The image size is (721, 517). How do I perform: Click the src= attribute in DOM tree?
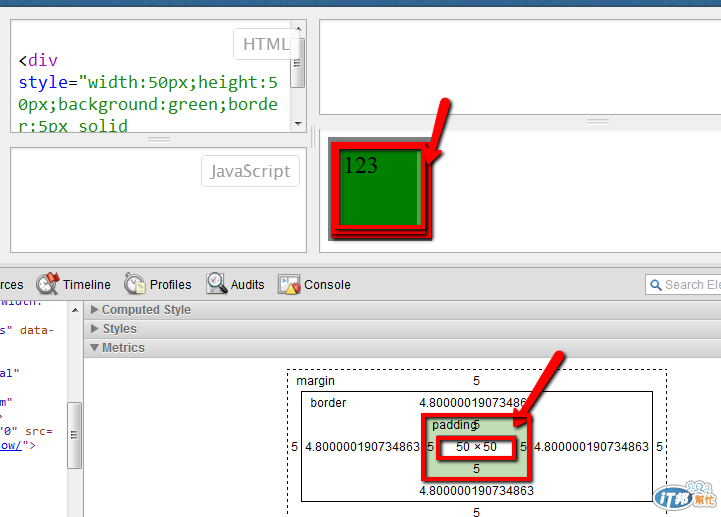39,431
